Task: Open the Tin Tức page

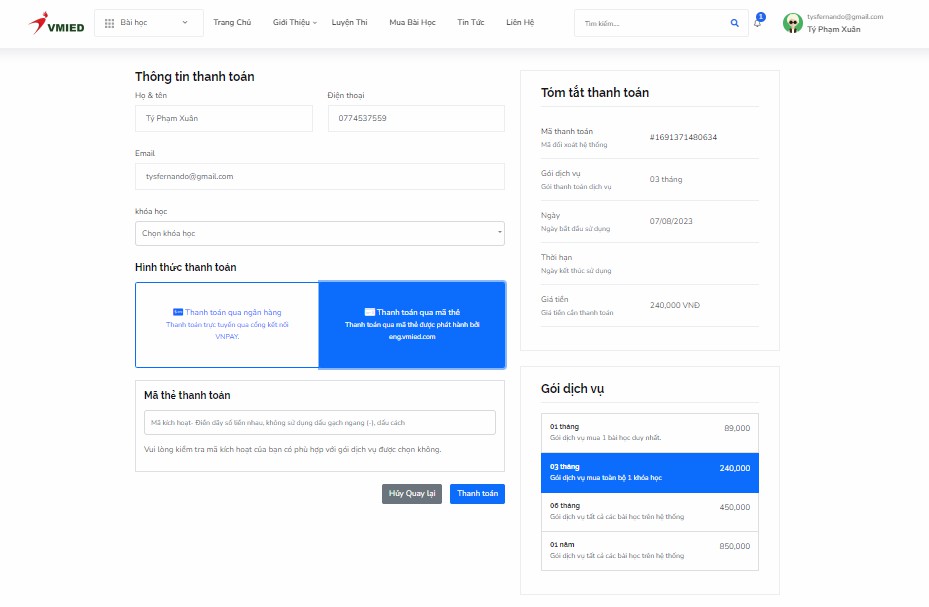Action: tap(471, 23)
